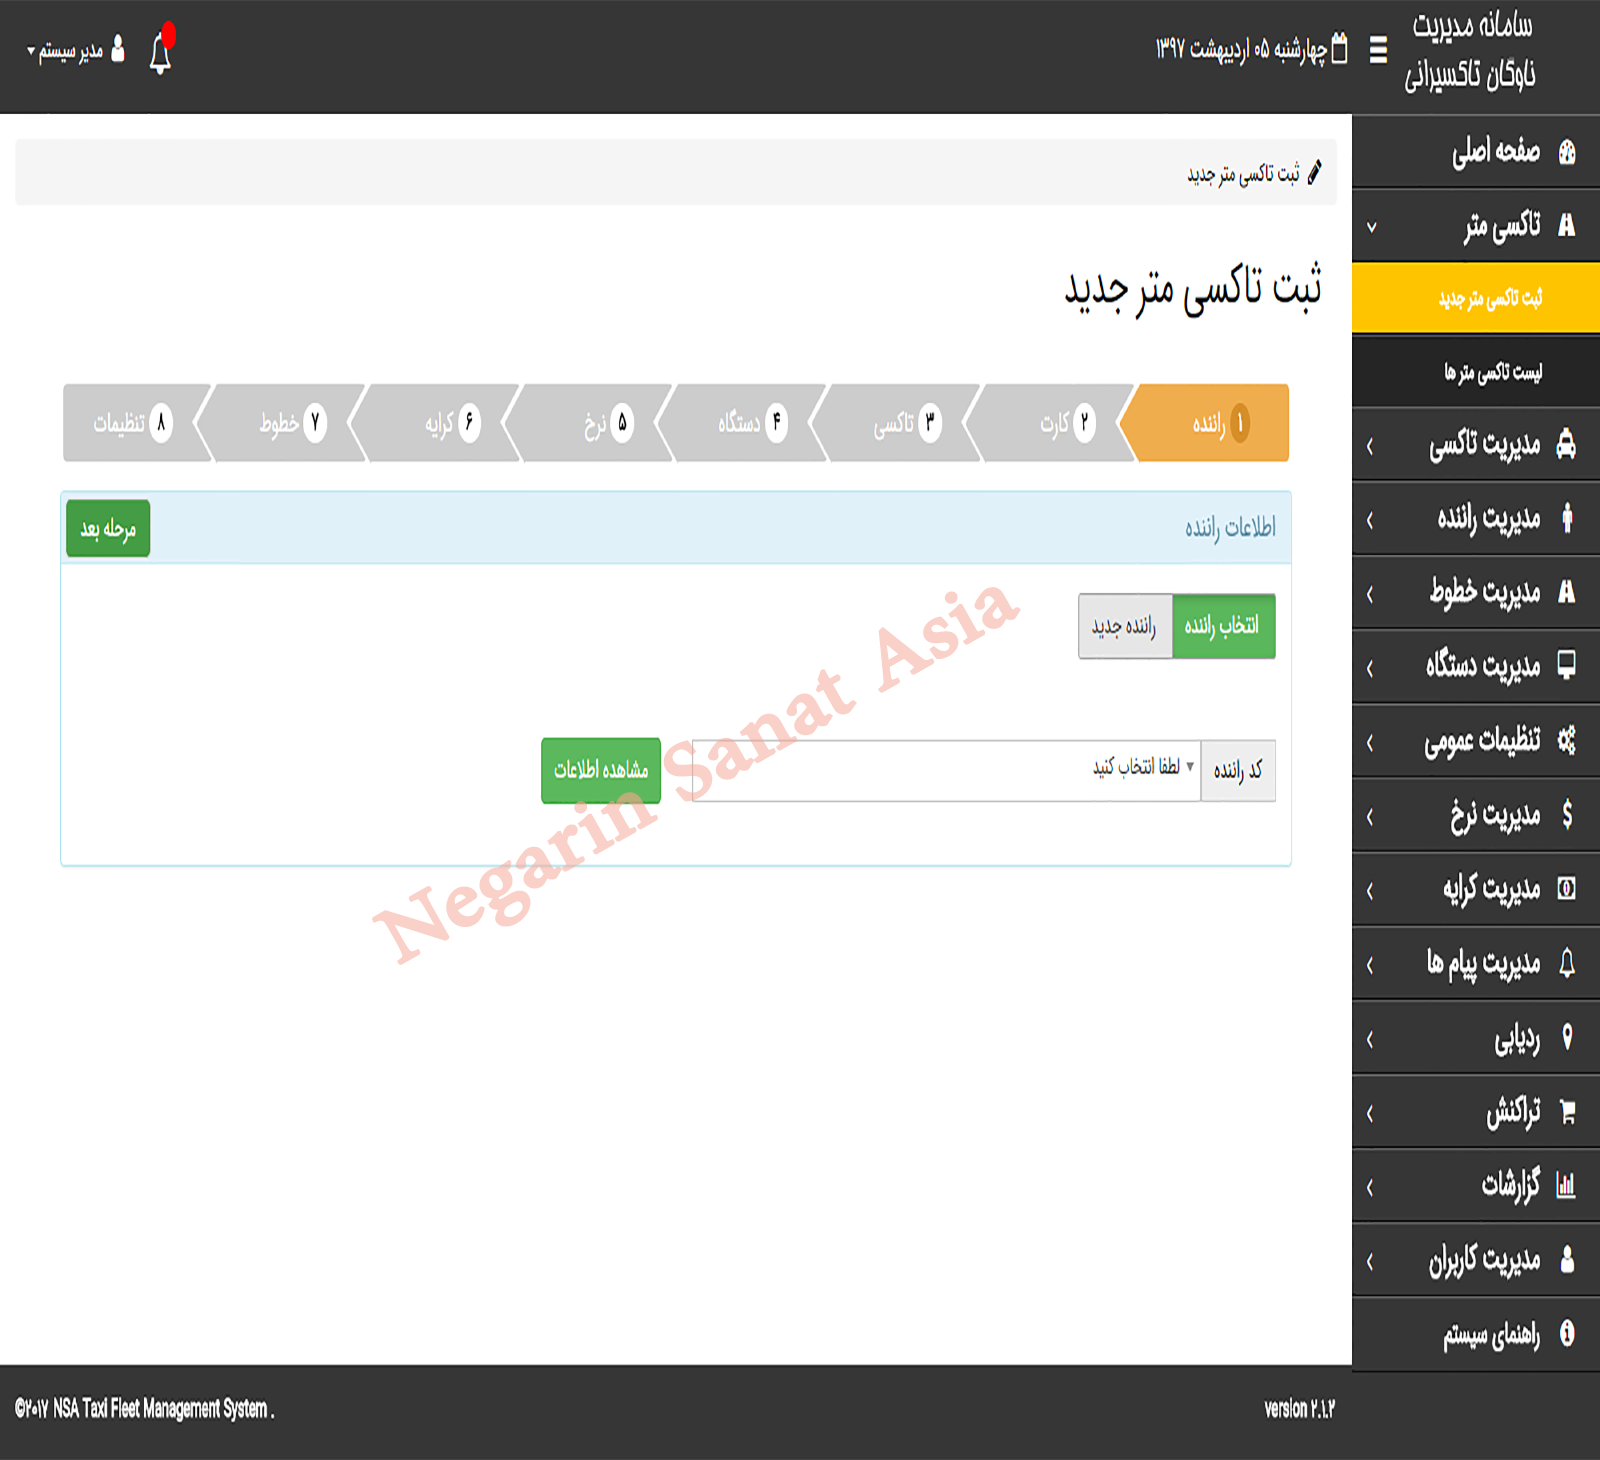Viewport: 1600px width, 1460px height.
Task: Click the Version text in the footer
Action: click(1299, 1409)
